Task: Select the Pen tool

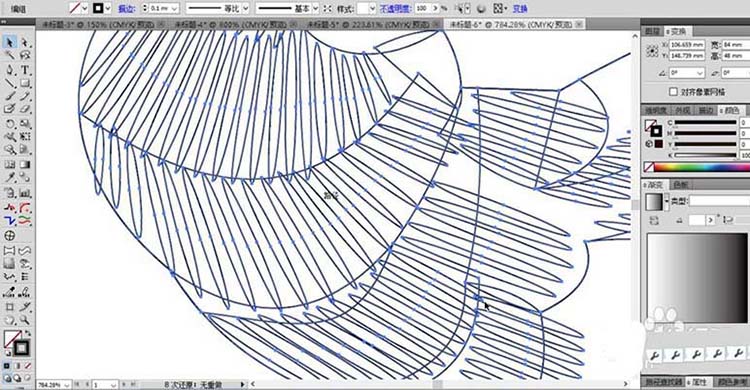Action: (x=10, y=70)
